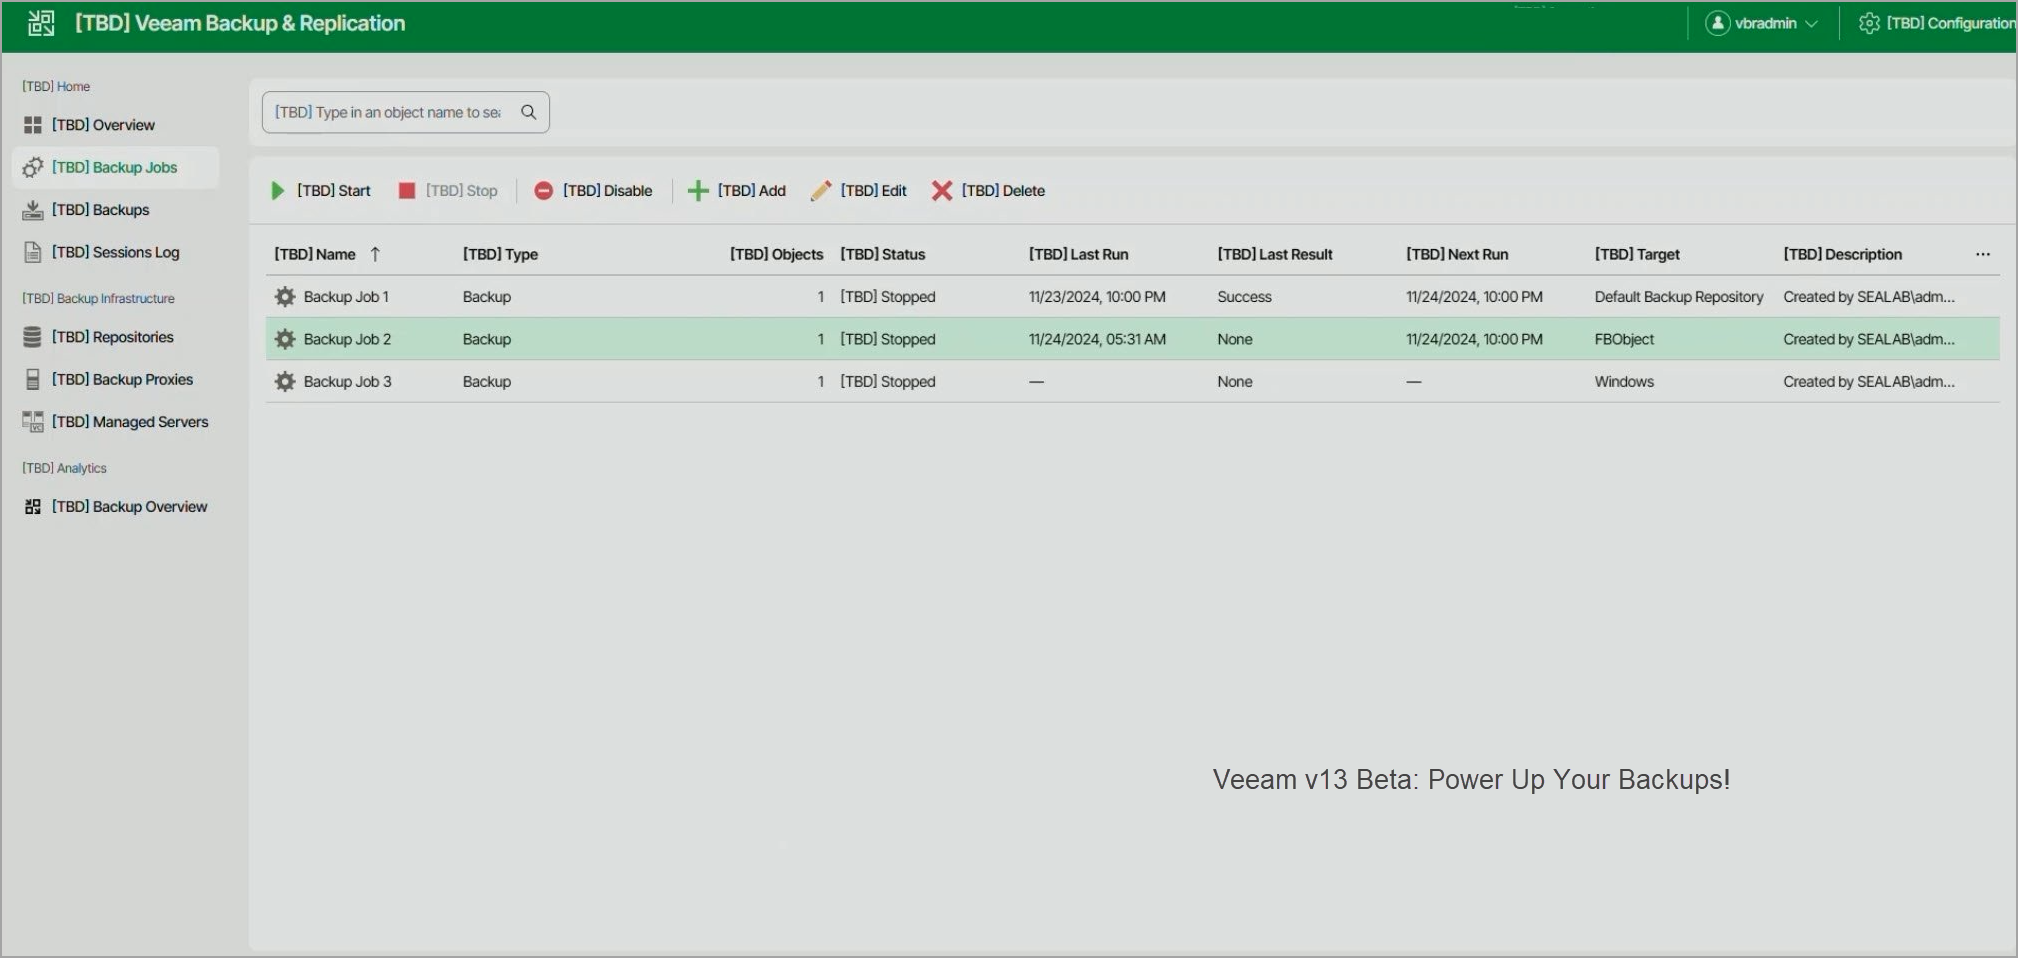
Task: Click the 11/24/2024, 05:31 AM last run cell
Action: 1097,339
